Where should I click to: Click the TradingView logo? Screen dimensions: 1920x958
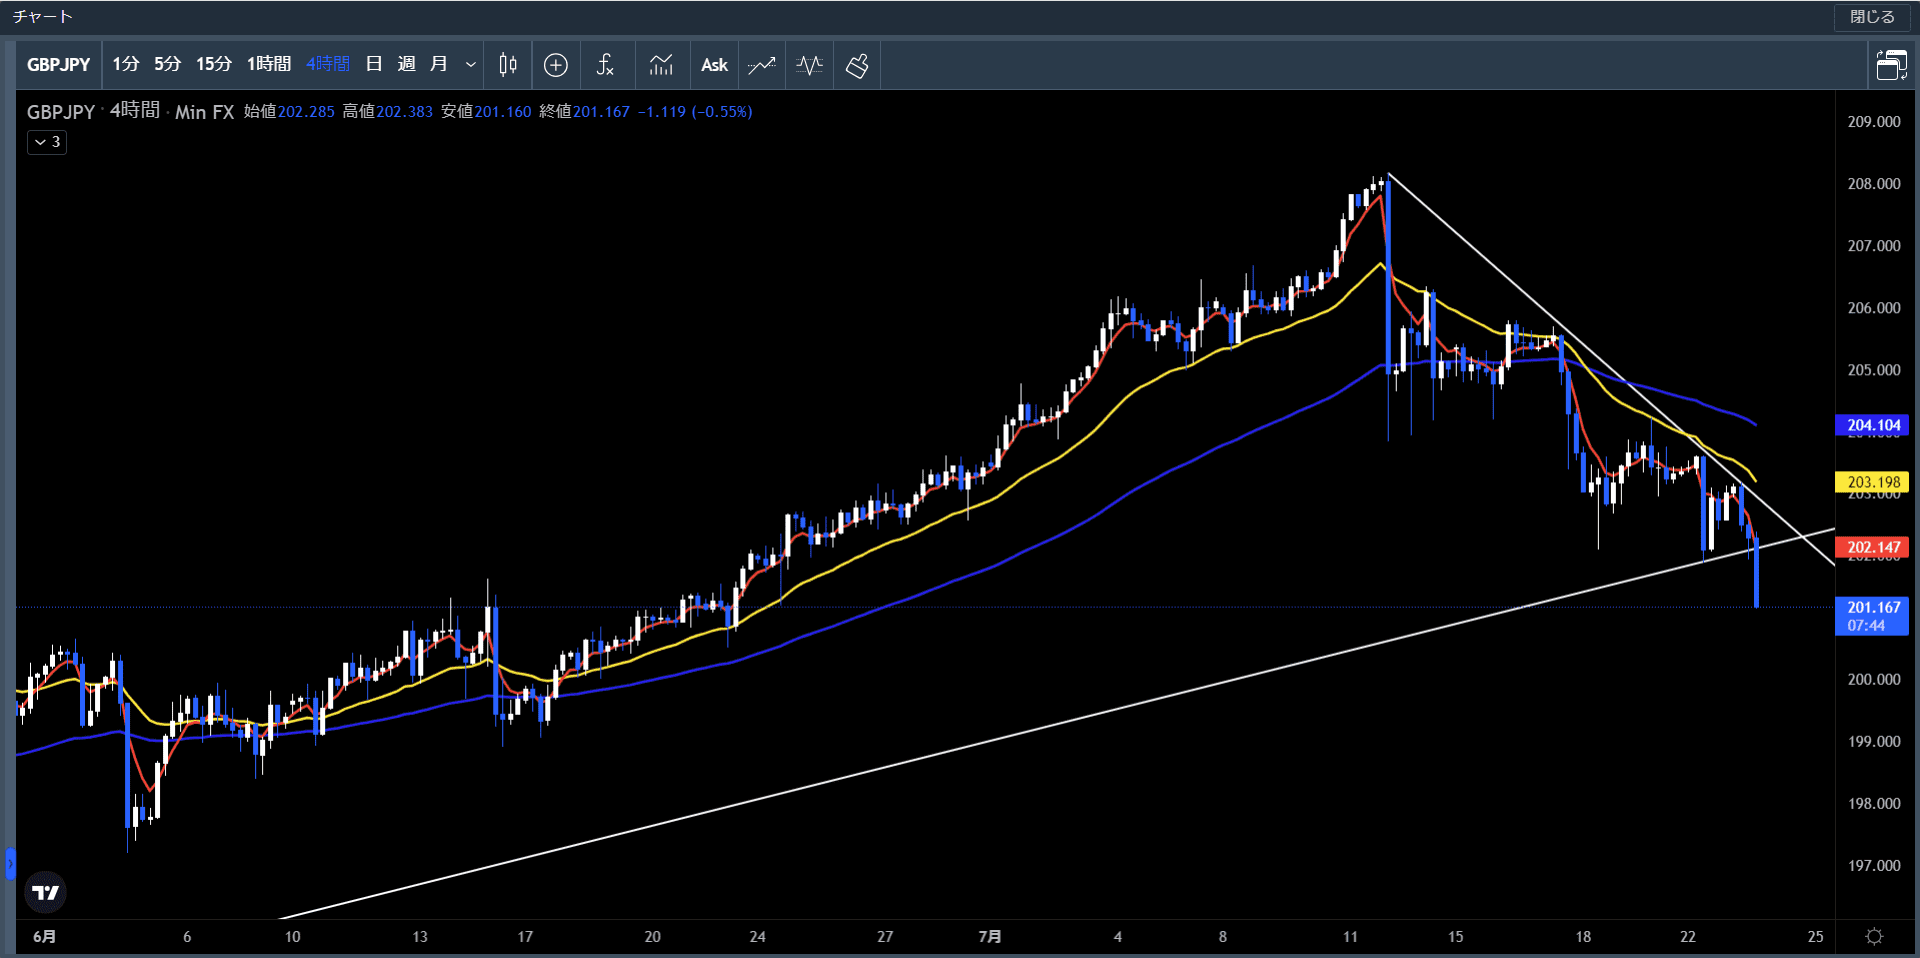point(45,892)
